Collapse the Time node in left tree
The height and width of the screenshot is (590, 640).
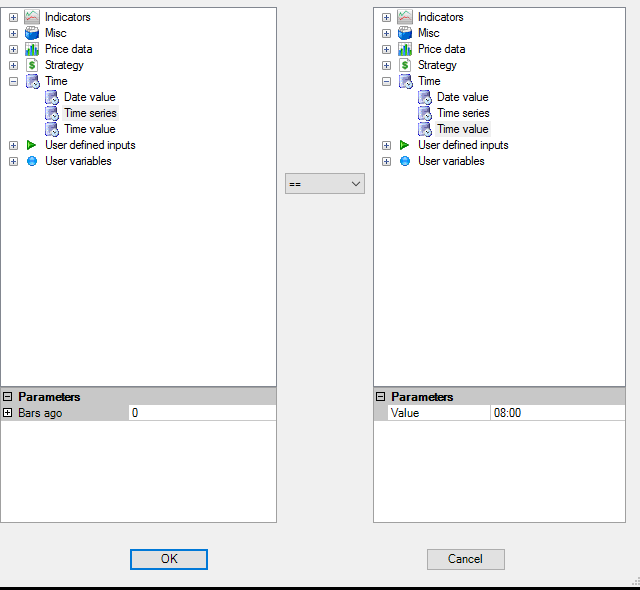(x=13, y=82)
